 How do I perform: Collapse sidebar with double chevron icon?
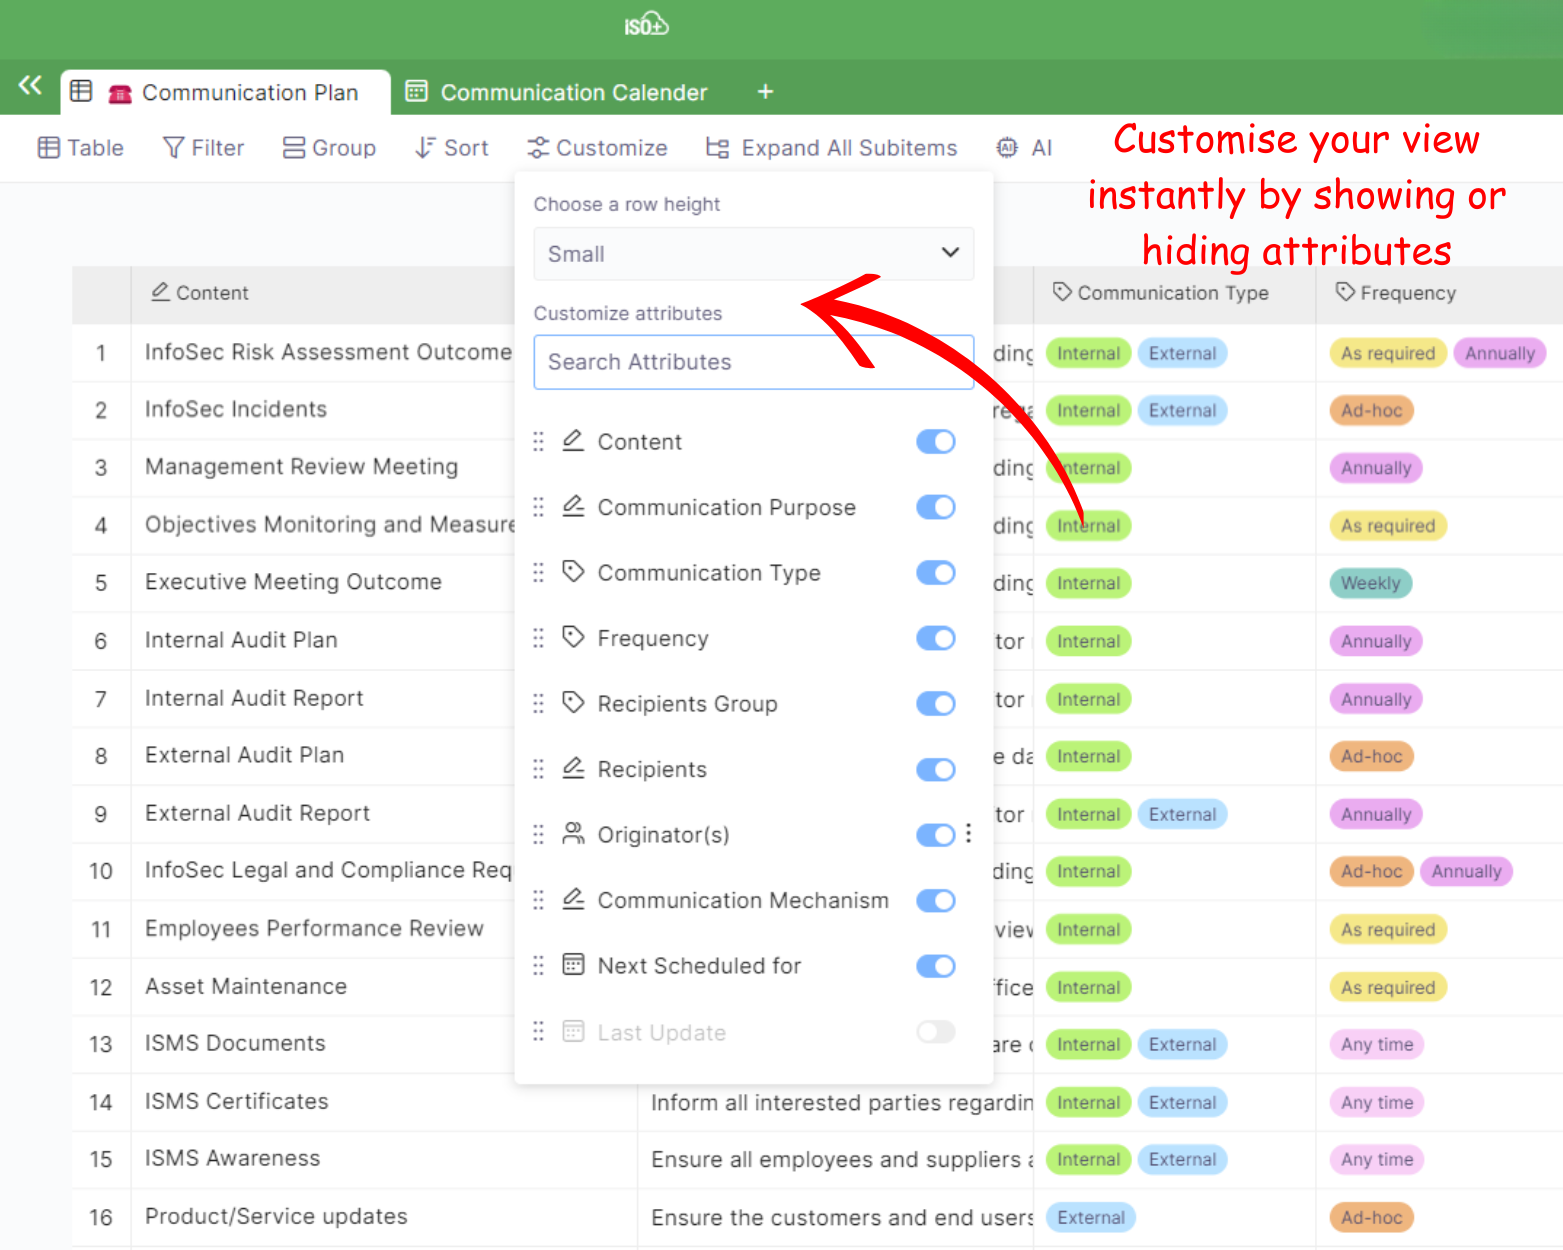(30, 86)
